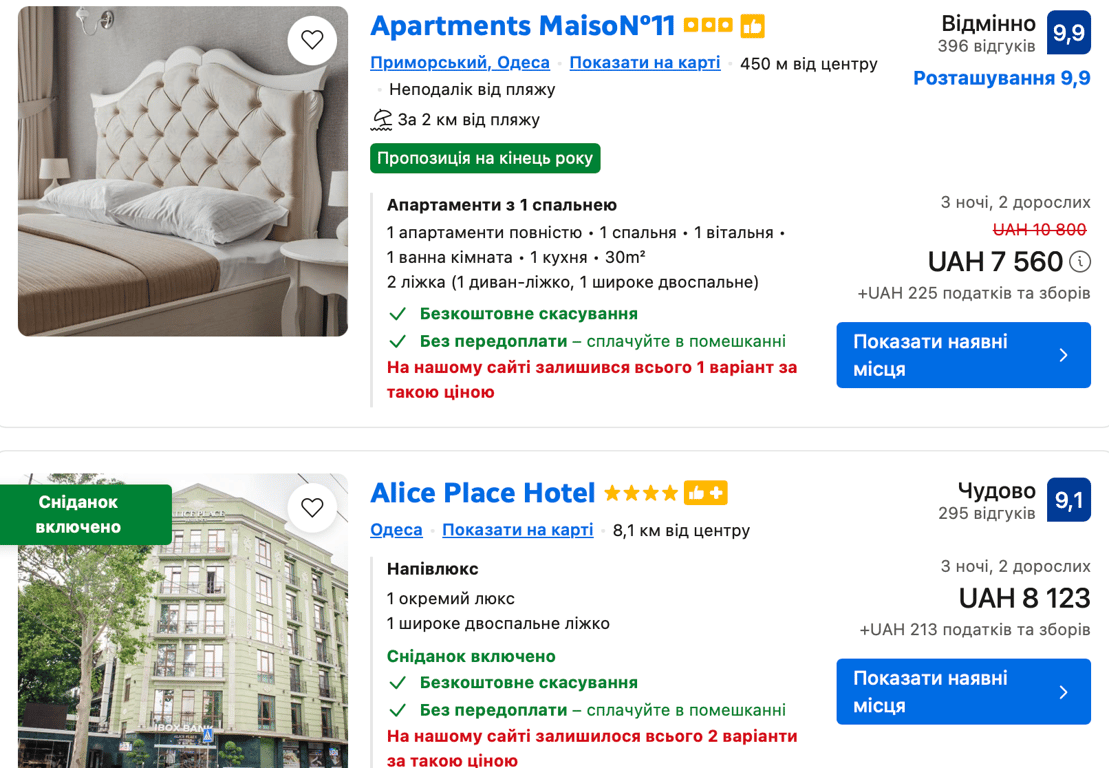Click the four-star rating of Alice Place Hotel
This screenshot has height=768, width=1109.
tap(641, 493)
